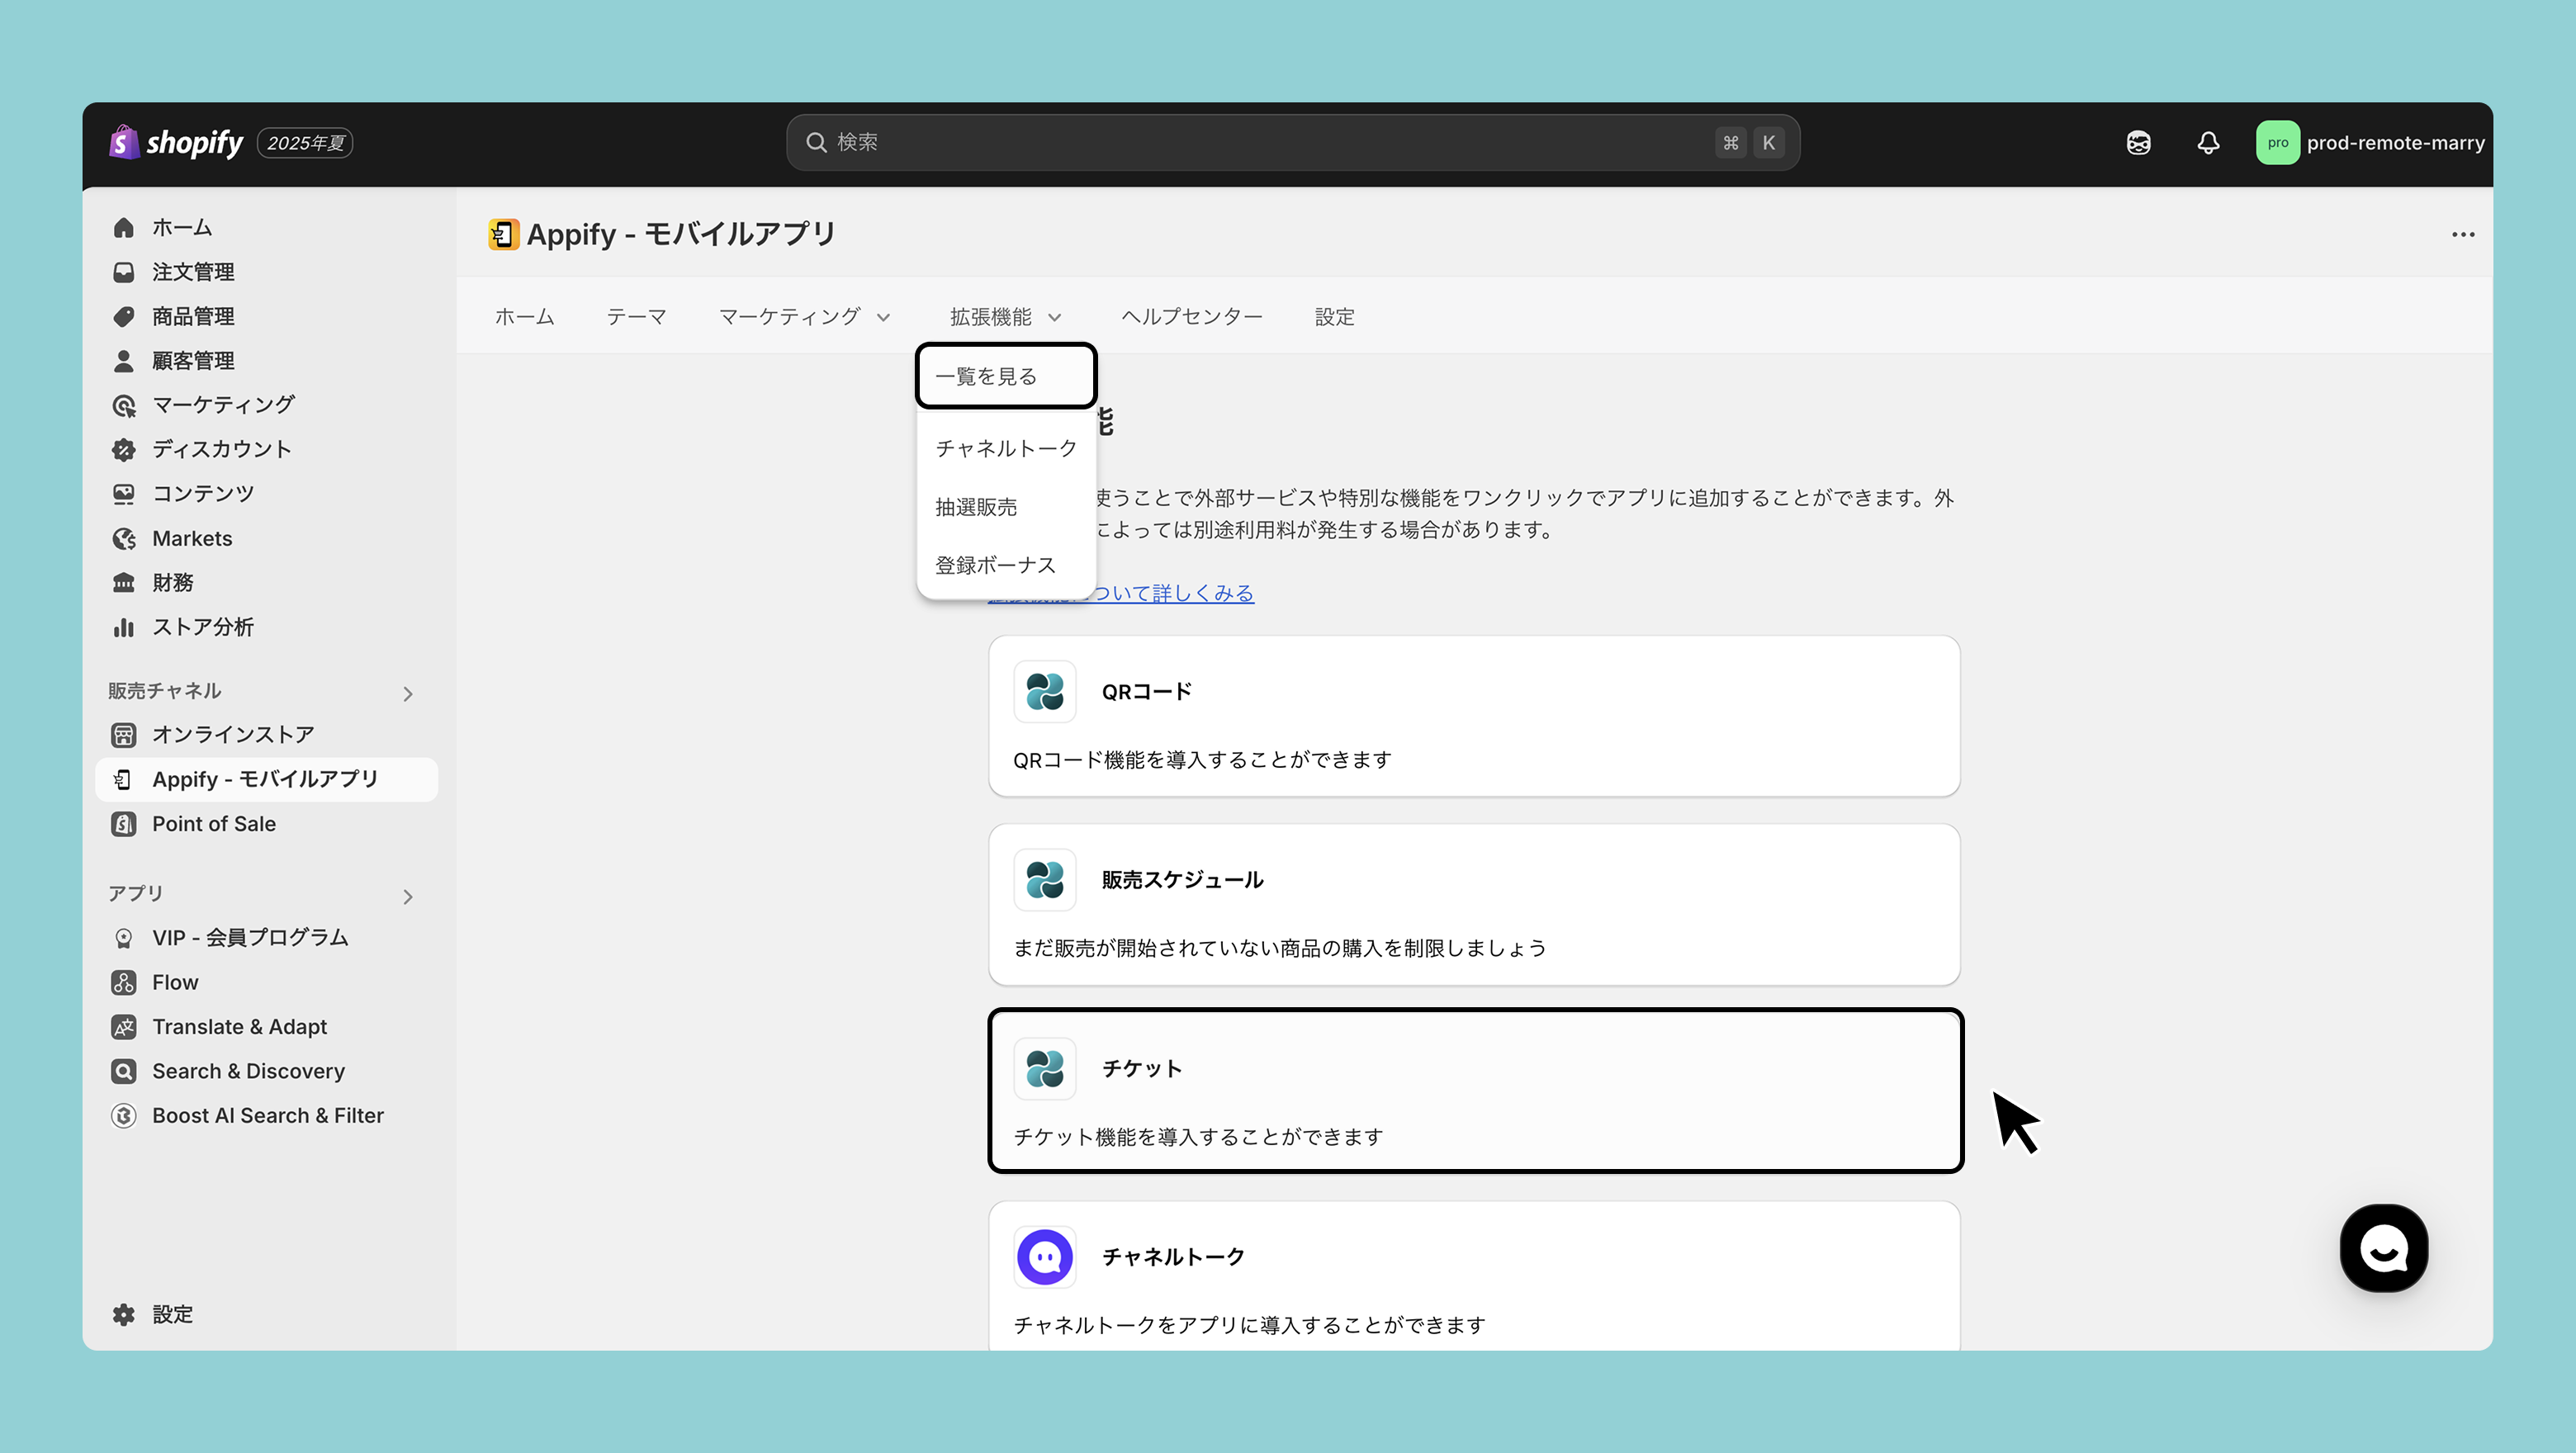This screenshot has width=2576, height=1453.
Task: Open the チケット extension card
Action: tap(1474, 1090)
